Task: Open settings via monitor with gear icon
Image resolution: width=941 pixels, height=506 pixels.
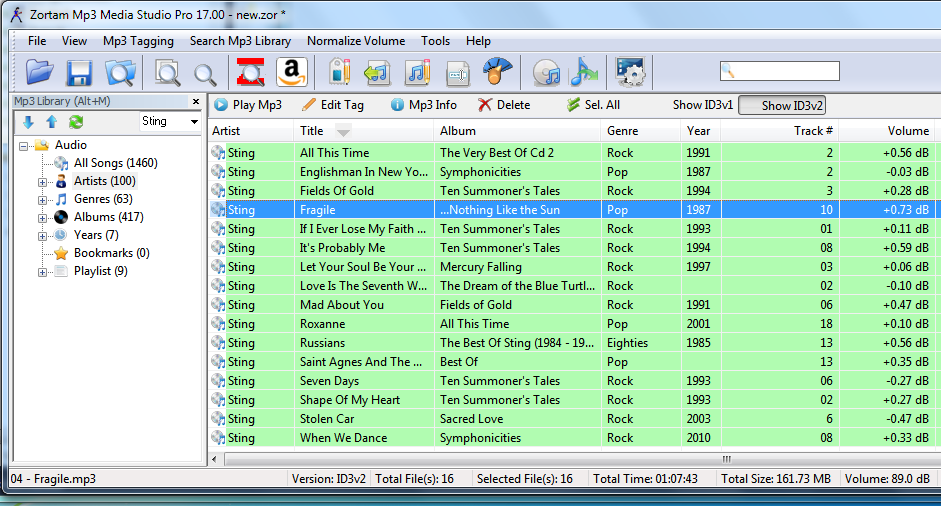Action: point(630,72)
